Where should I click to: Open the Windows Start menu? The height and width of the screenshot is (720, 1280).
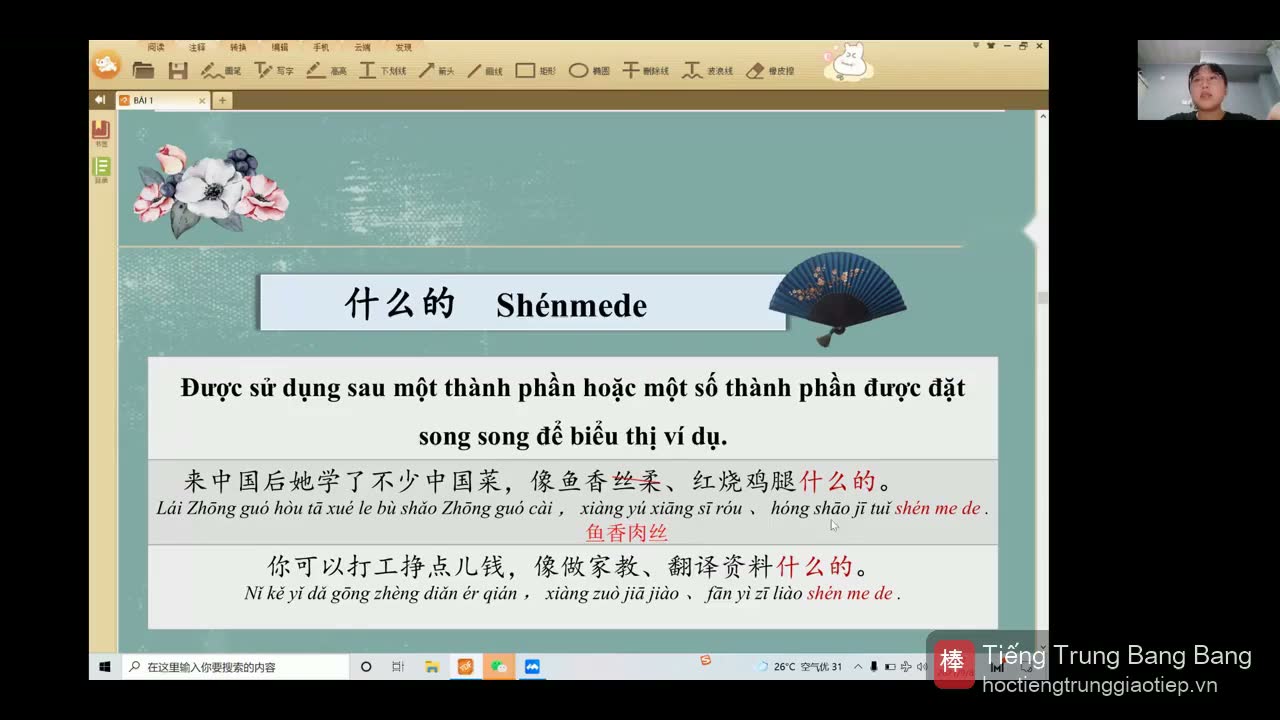point(105,666)
